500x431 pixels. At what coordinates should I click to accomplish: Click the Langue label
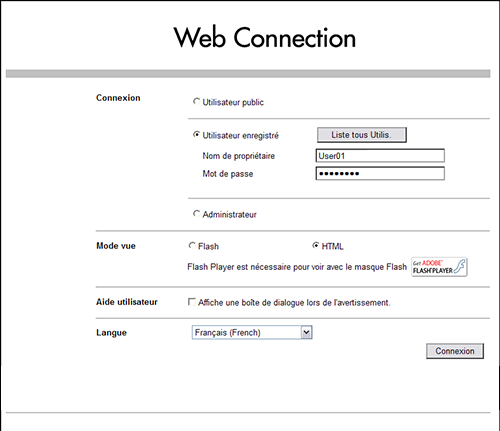(x=111, y=333)
